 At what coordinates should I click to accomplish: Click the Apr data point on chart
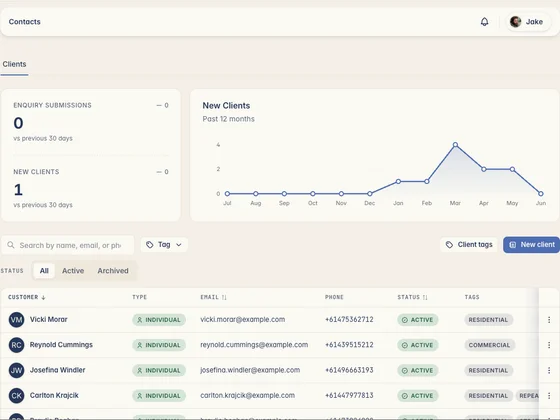pos(484,169)
